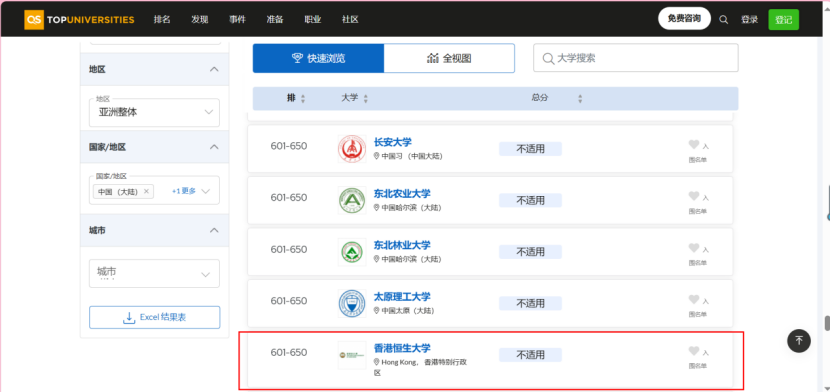Collapse the 国家/地区 filter section
Viewport: 831px width, 392px height.
(214, 147)
